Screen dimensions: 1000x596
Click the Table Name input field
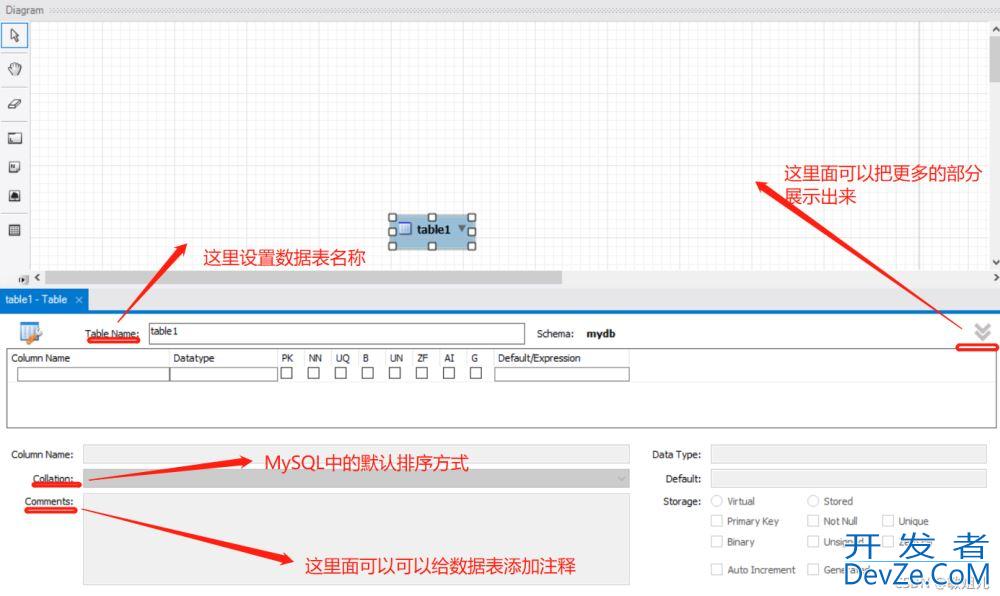click(x=337, y=333)
